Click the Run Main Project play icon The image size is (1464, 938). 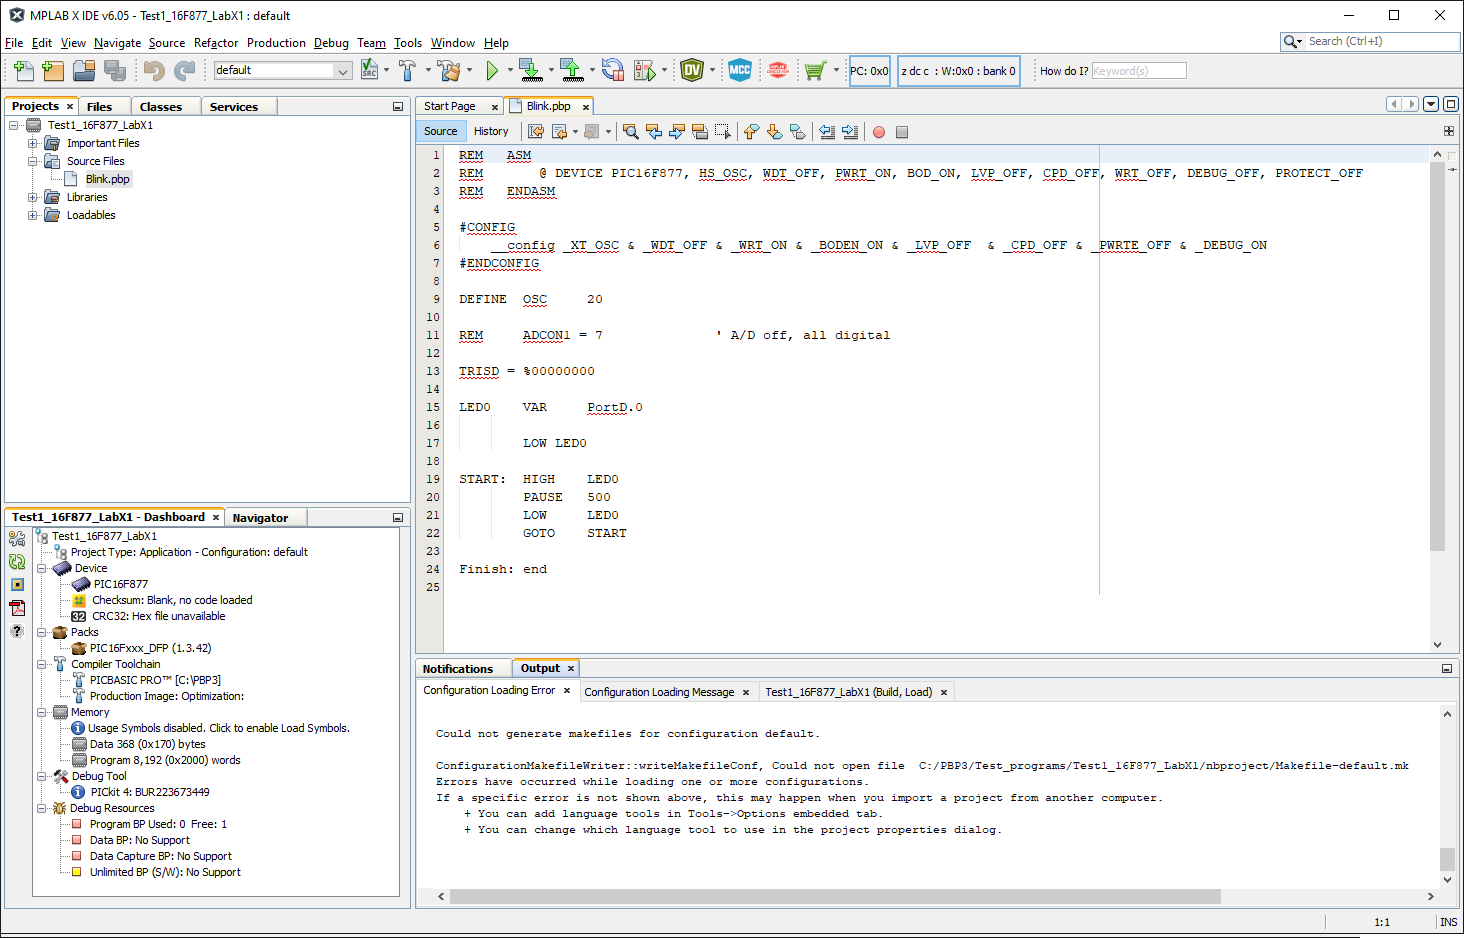pos(492,70)
